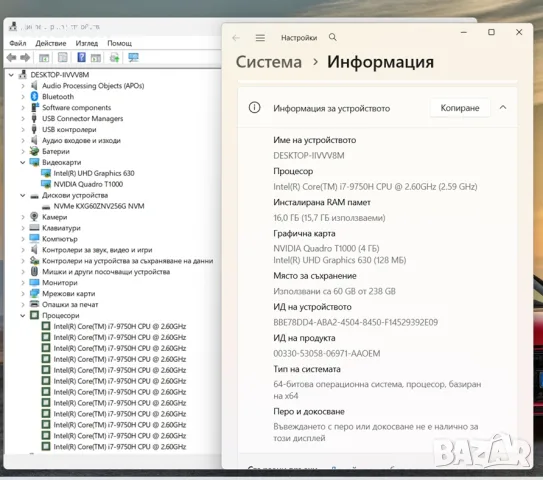Click the search magnifier icon in Settings

point(332,37)
